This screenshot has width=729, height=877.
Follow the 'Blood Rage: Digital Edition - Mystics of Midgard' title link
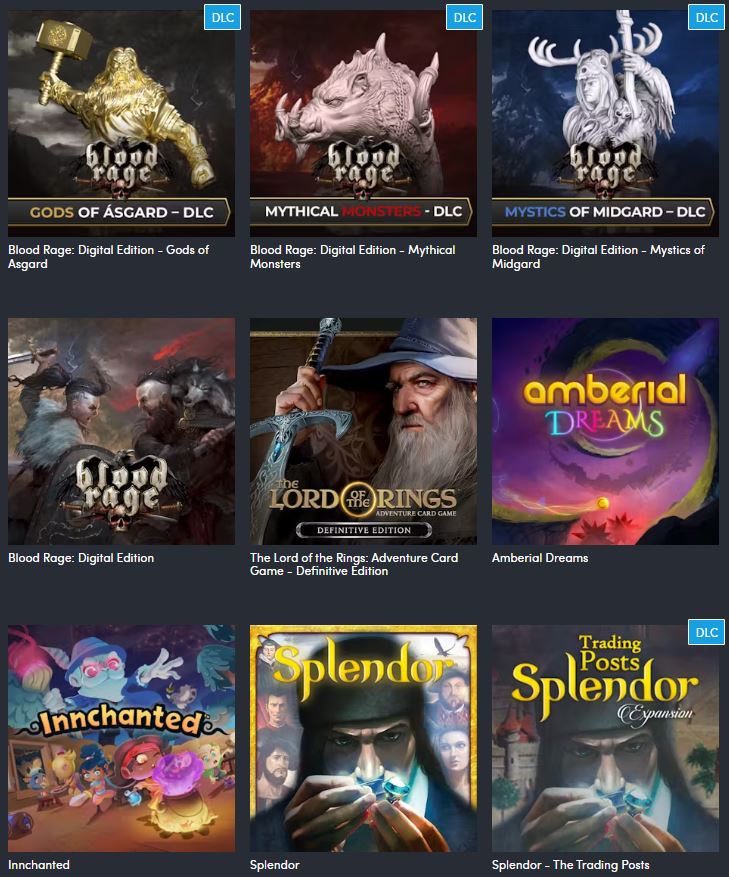(x=598, y=257)
